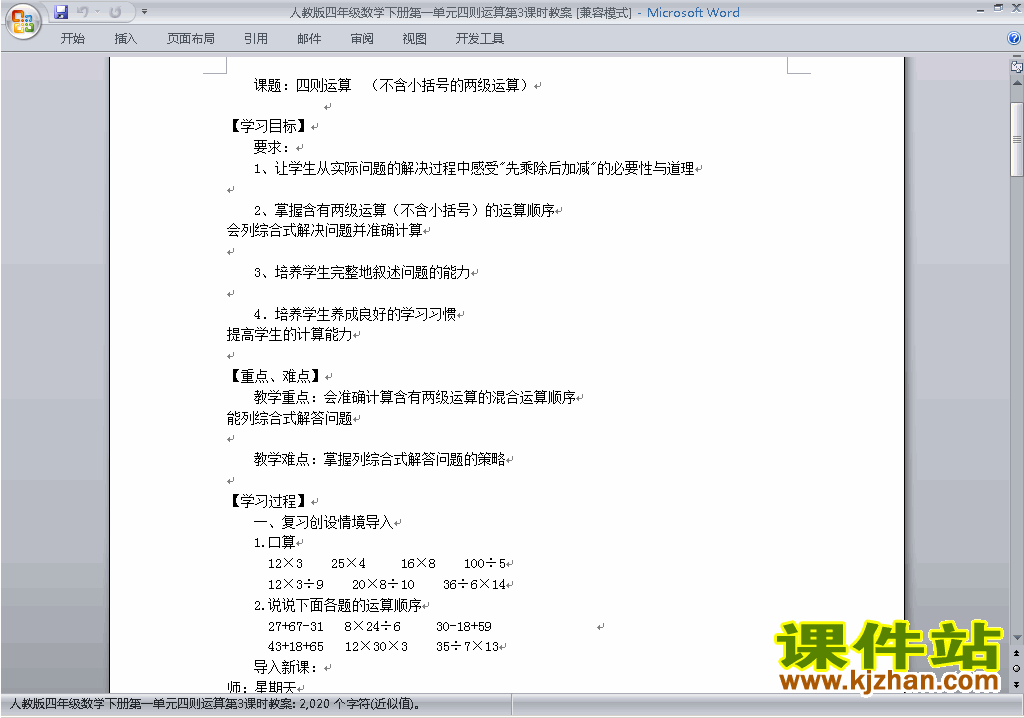
Task: Open the 视图 ribbon tab
Action: coord(415,39)
